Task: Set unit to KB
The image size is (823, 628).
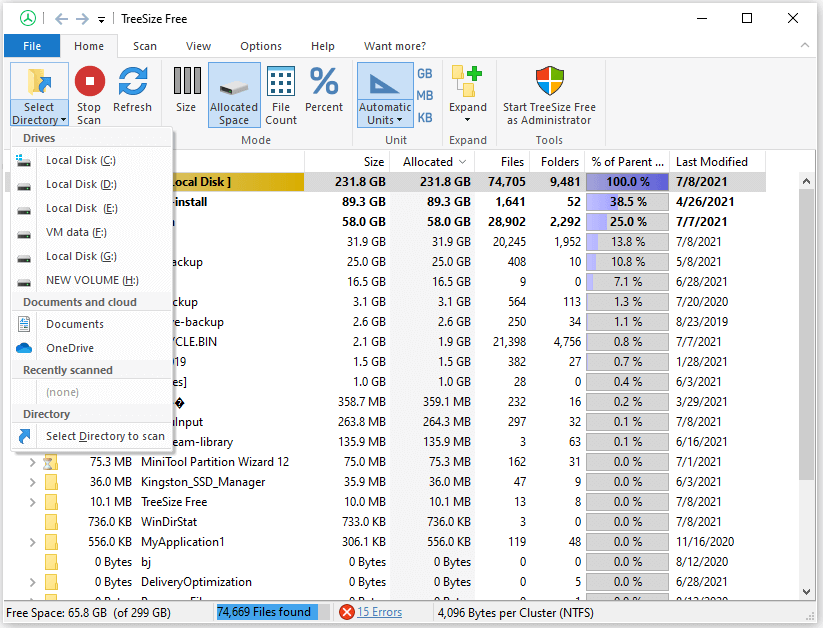Action: pyautogui.click(x=425, y=118)
